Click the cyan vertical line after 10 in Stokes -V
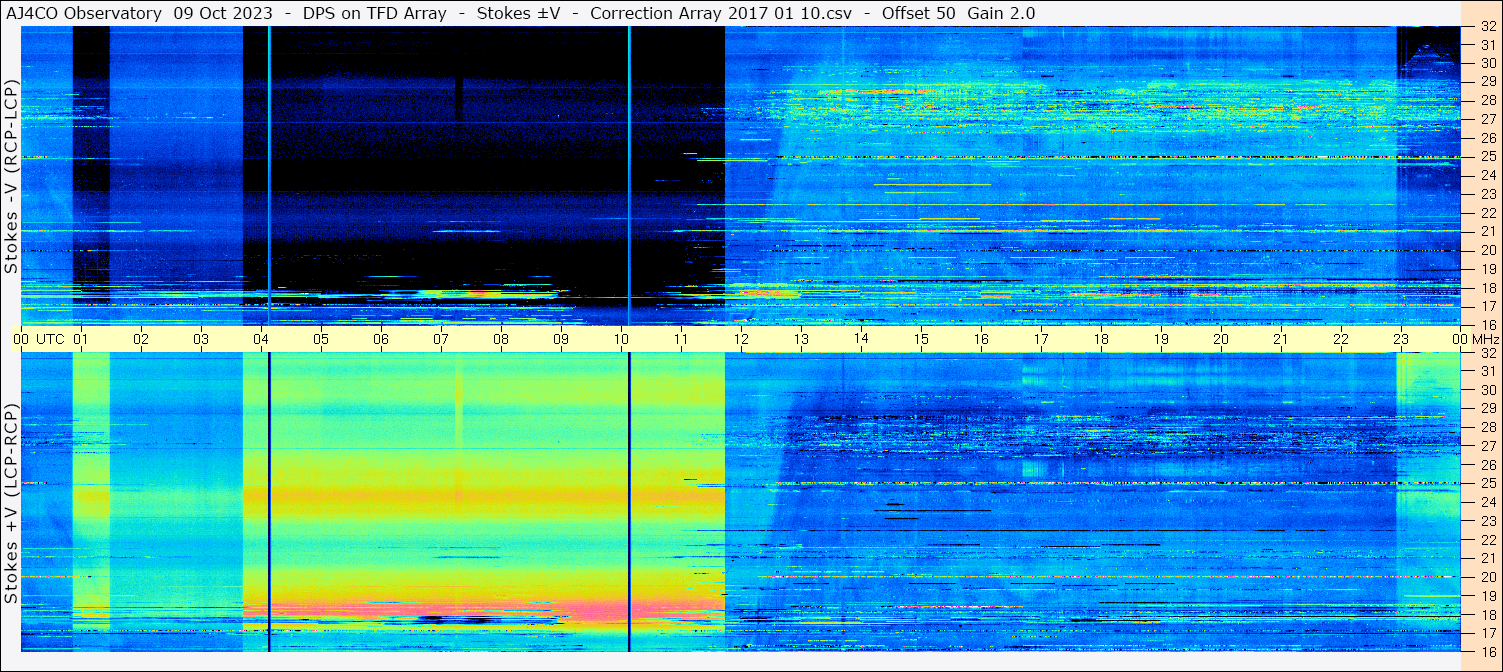This screenshot has width=1503, height=672. 629,175
